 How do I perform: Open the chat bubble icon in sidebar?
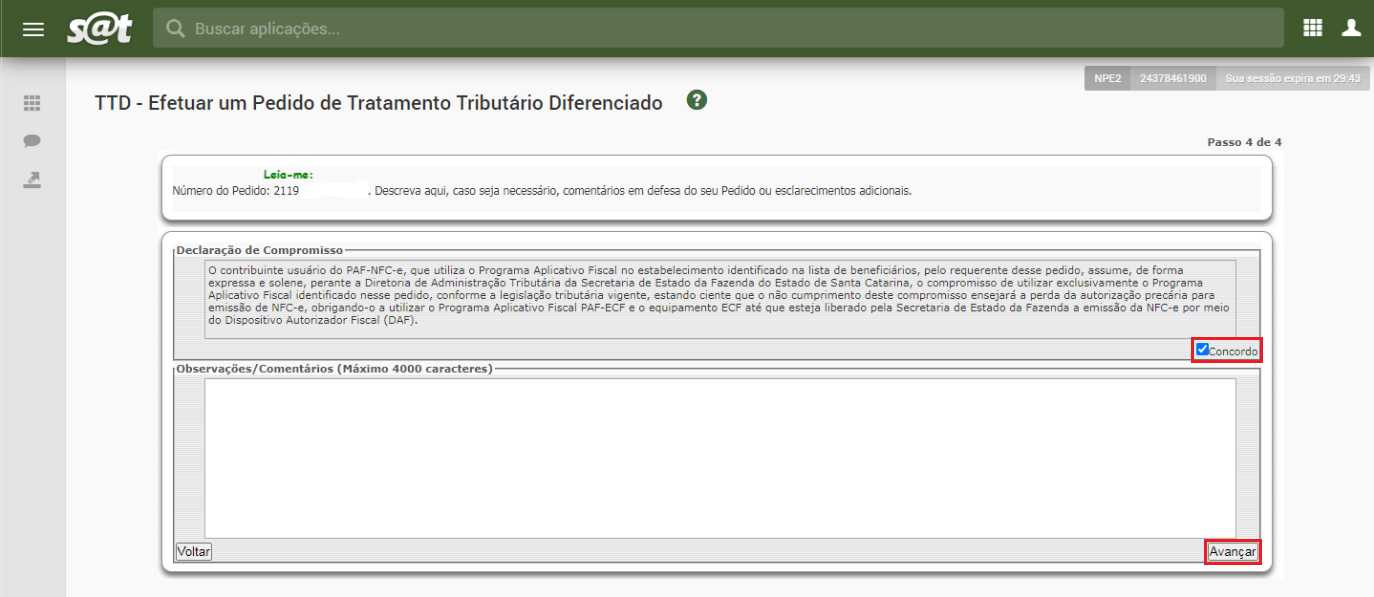tap(32, 141)
